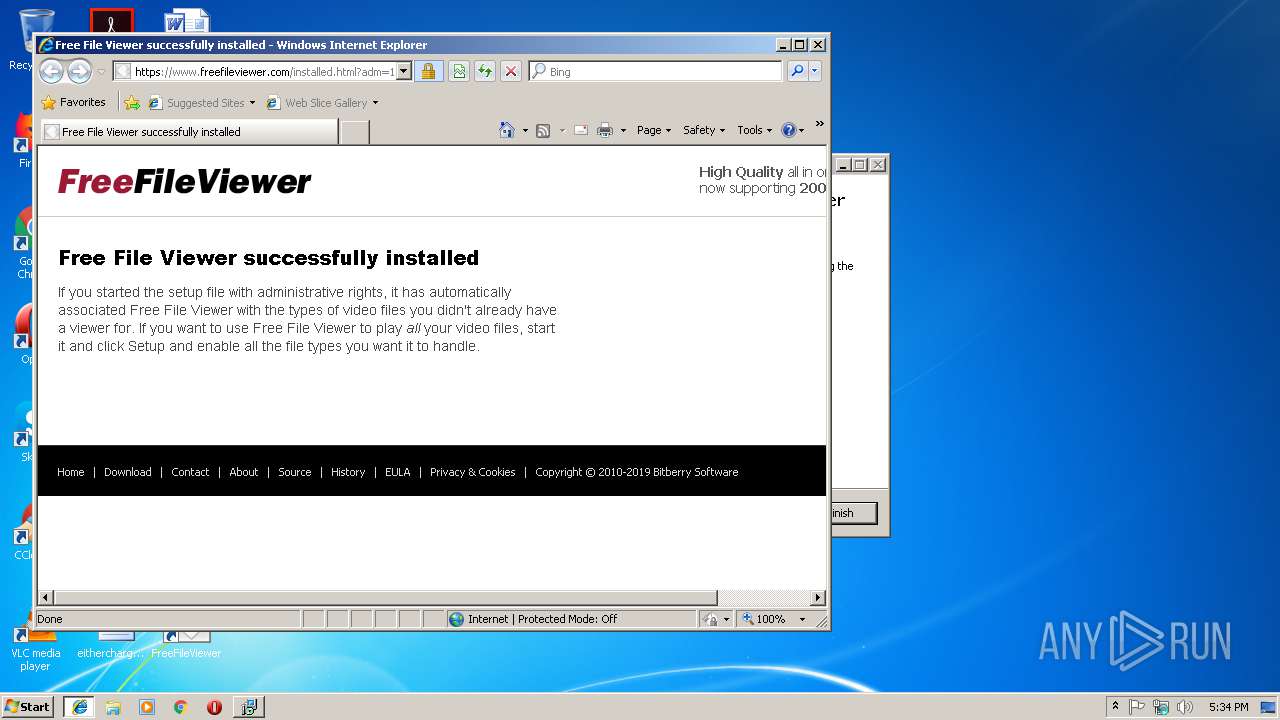Click the network tray icon
1280x720 pixels.
1161,706
